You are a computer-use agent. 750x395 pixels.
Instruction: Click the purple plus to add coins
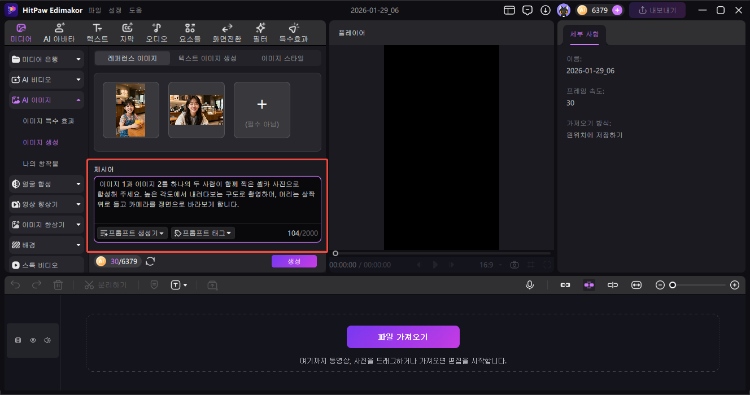coord(617,10)
